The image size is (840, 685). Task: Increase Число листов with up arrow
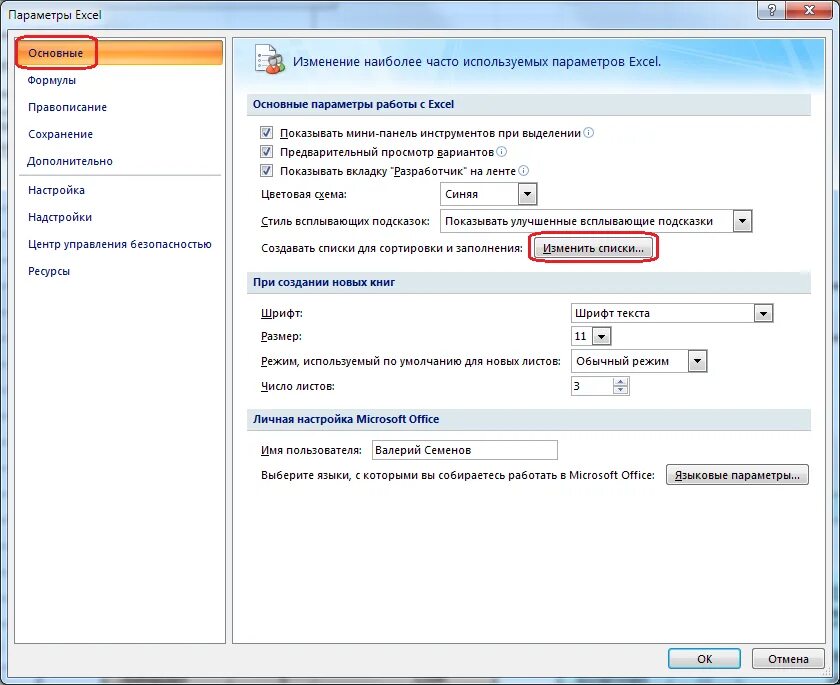620,382
